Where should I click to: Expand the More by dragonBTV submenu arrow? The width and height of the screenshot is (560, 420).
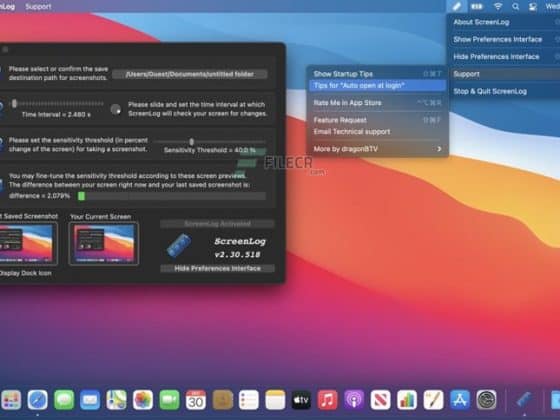point(439,149)
